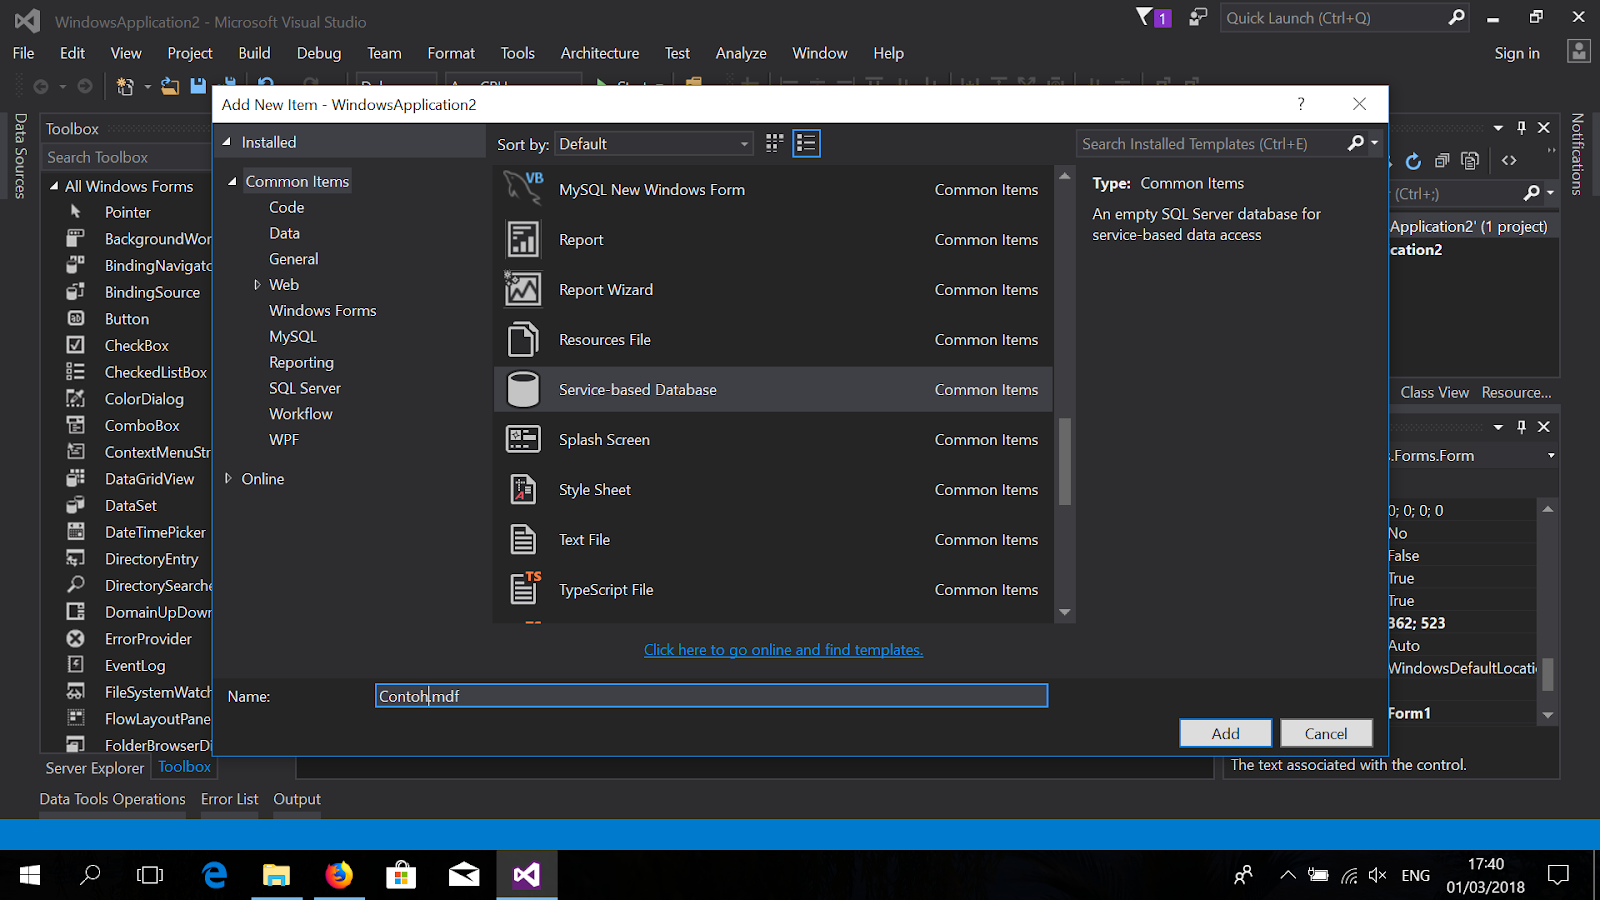Click the Splash Screen template icon
The height and width of the screenshot is (900, 1600).
(x=523, y=439)
